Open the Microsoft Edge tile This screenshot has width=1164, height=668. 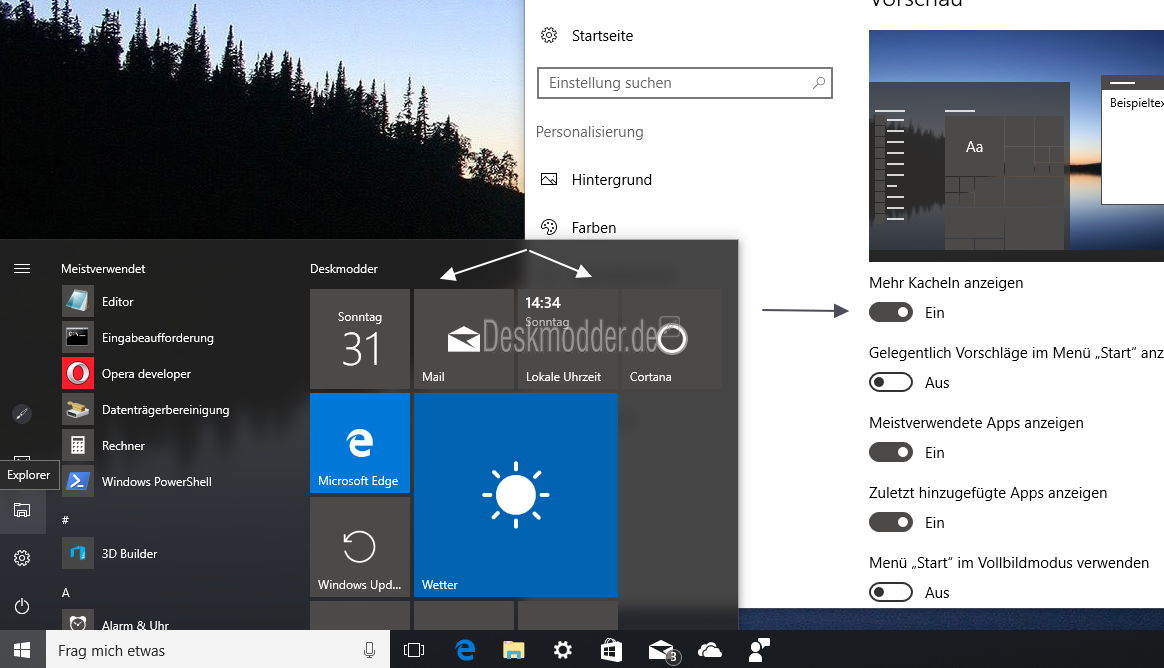pos(360,443)
